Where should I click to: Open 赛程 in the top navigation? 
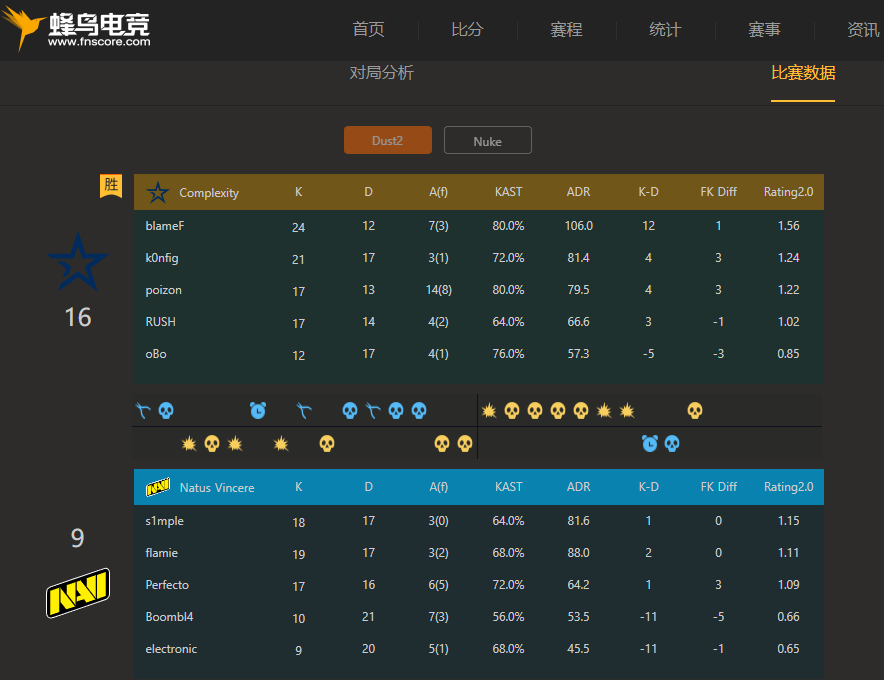tap(567, 29)
